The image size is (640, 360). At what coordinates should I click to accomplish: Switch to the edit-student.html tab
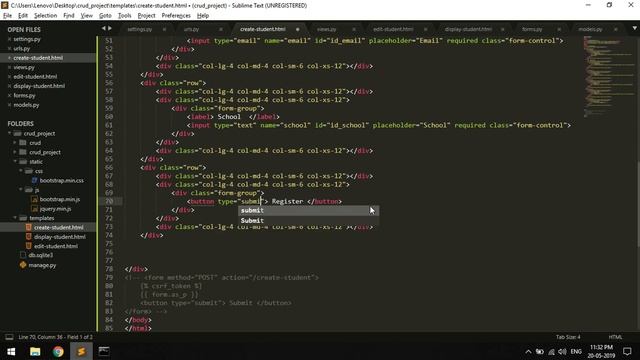393,29
